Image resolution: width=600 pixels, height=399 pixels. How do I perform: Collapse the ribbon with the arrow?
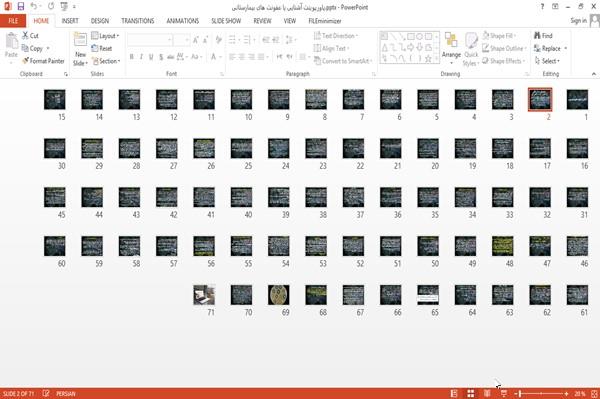pos(593,74)
